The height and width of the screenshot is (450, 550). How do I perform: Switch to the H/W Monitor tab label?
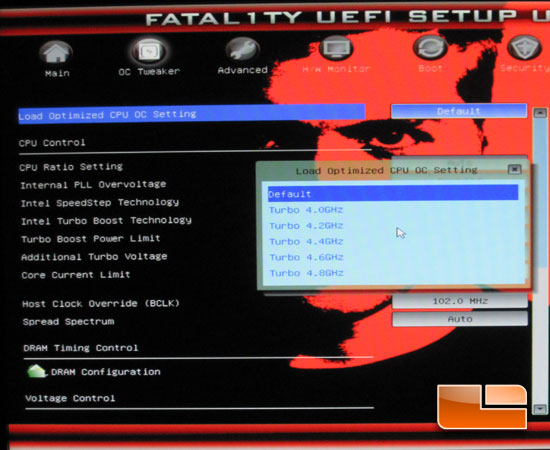(x=336, y=69)
